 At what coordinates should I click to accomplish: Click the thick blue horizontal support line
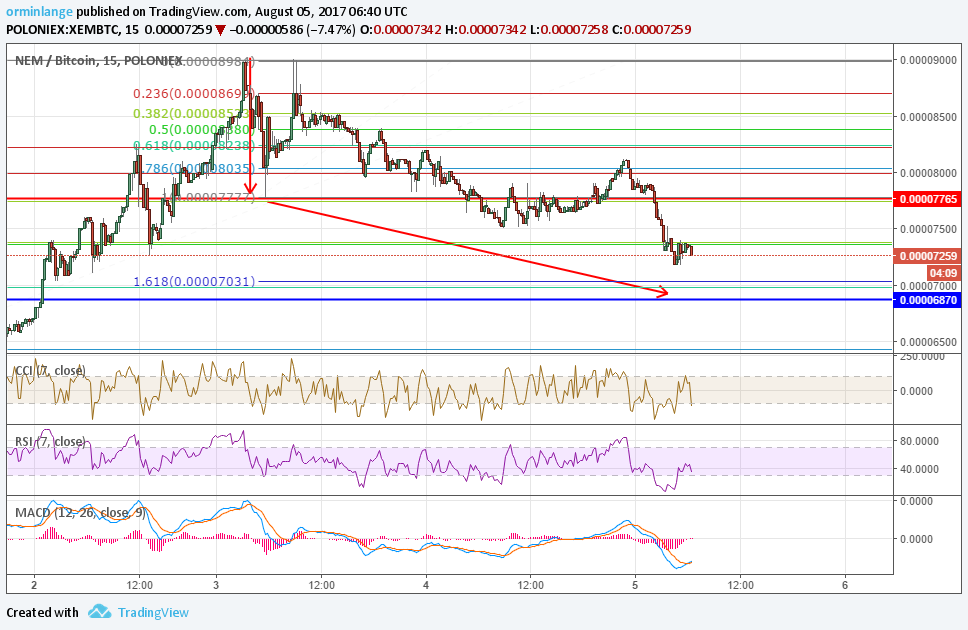tap(449, 300)
